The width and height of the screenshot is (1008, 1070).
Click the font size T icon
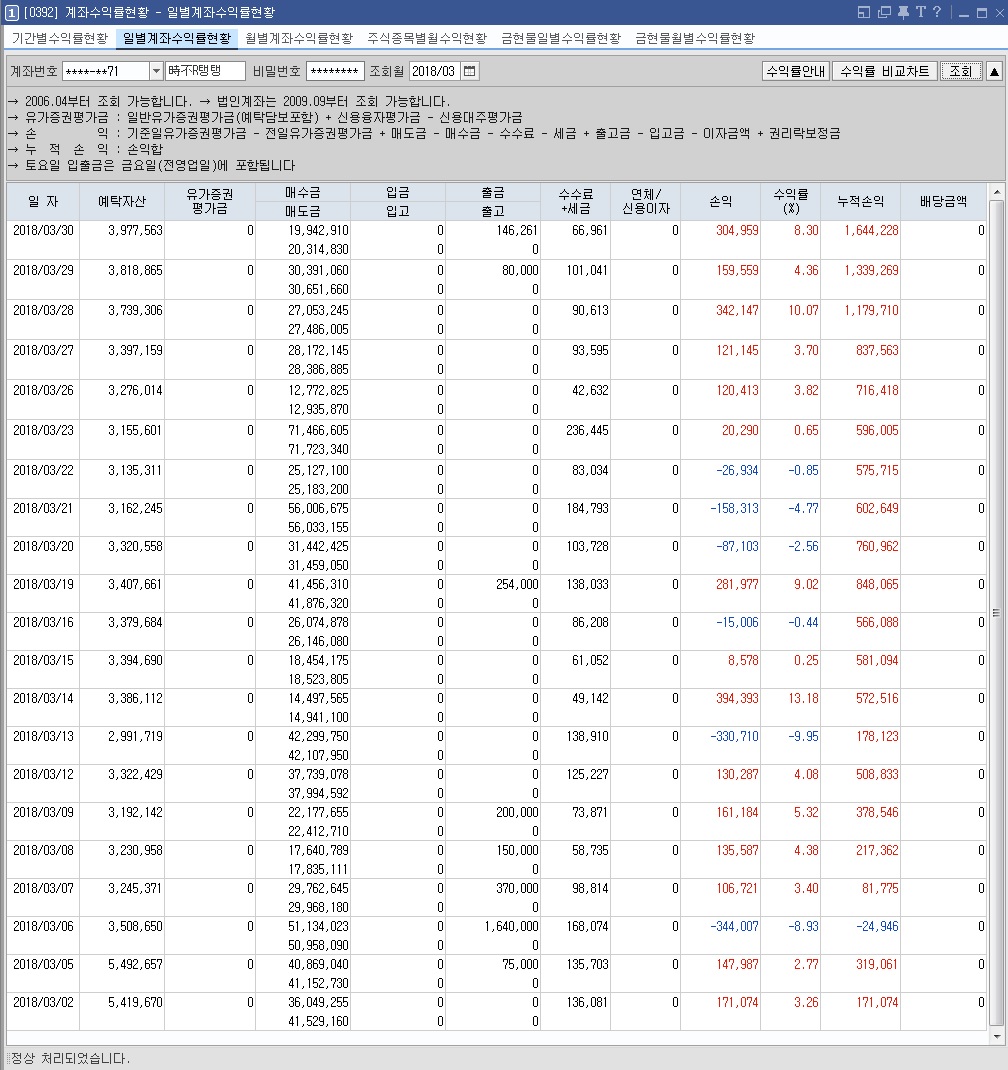point(920,12)
